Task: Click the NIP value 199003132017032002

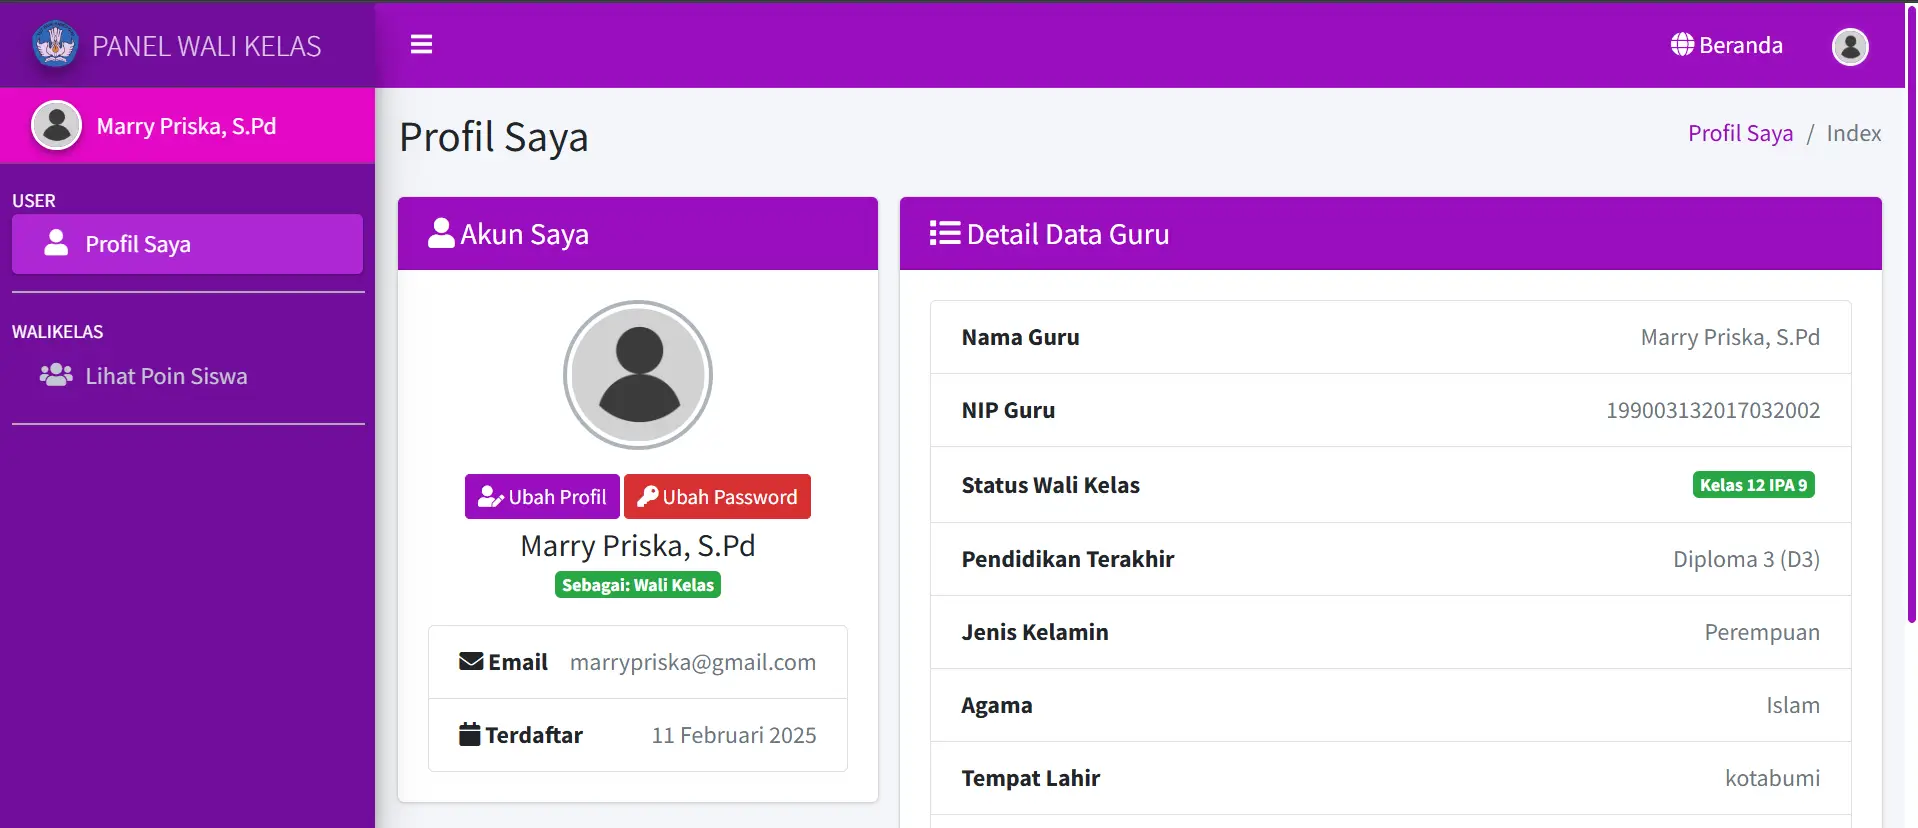Action: click(1713, 410)
